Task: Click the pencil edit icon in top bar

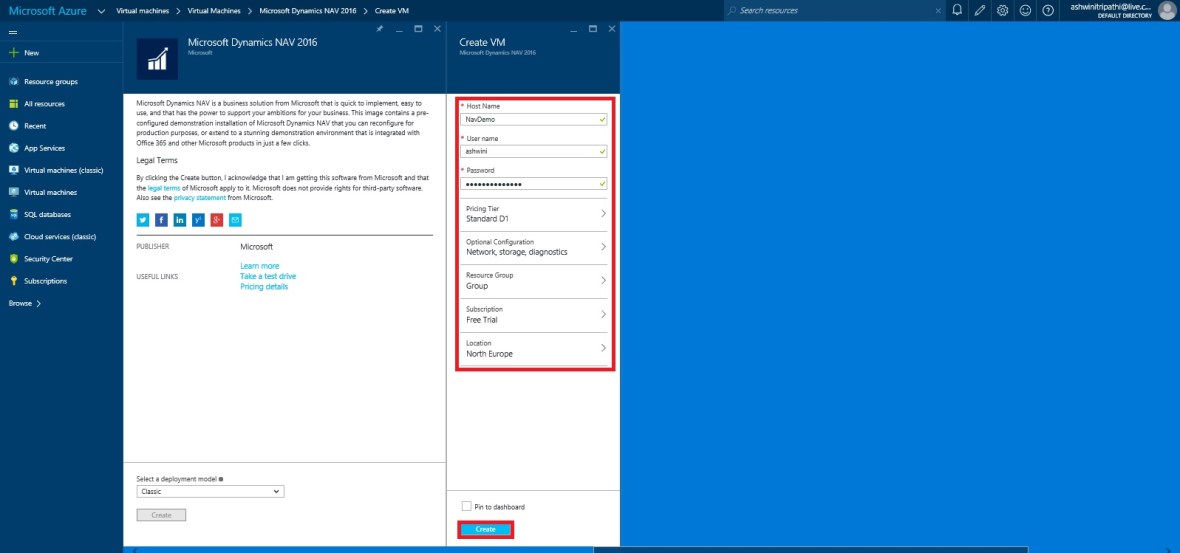Action: click(x=980, y=10)
